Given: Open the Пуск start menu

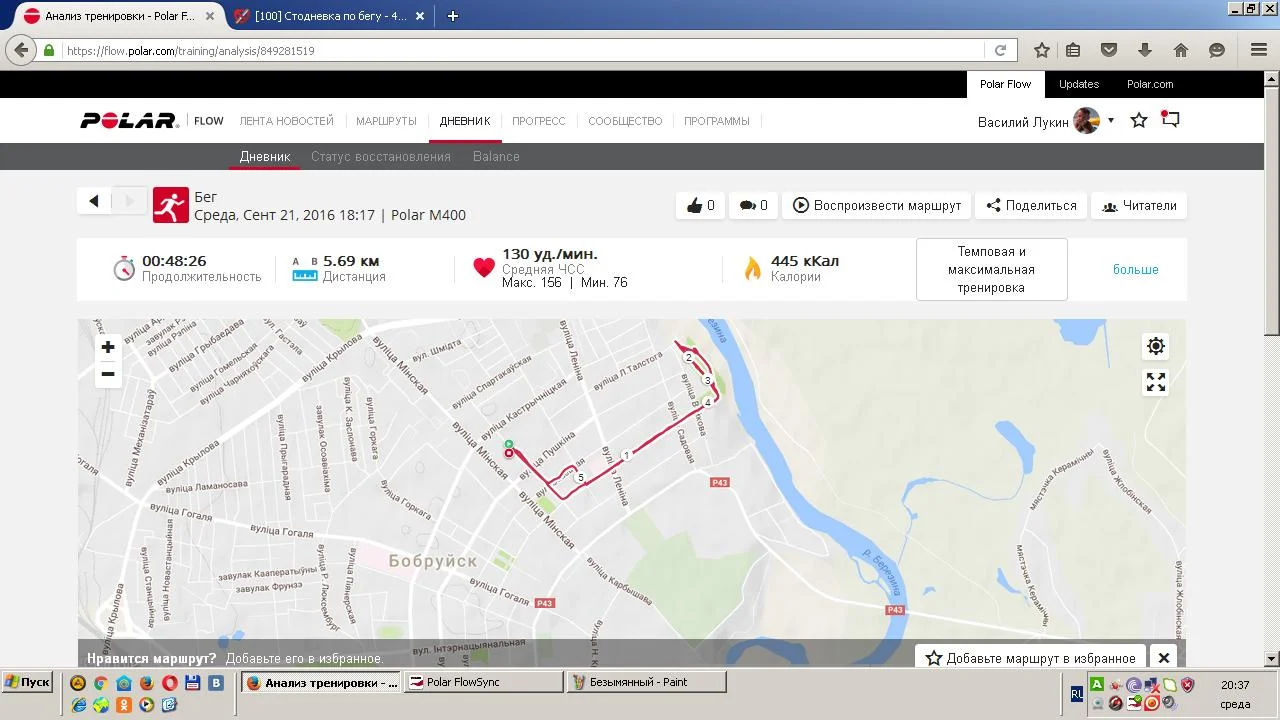Looking at the screenshot, I should pos(27,682).
